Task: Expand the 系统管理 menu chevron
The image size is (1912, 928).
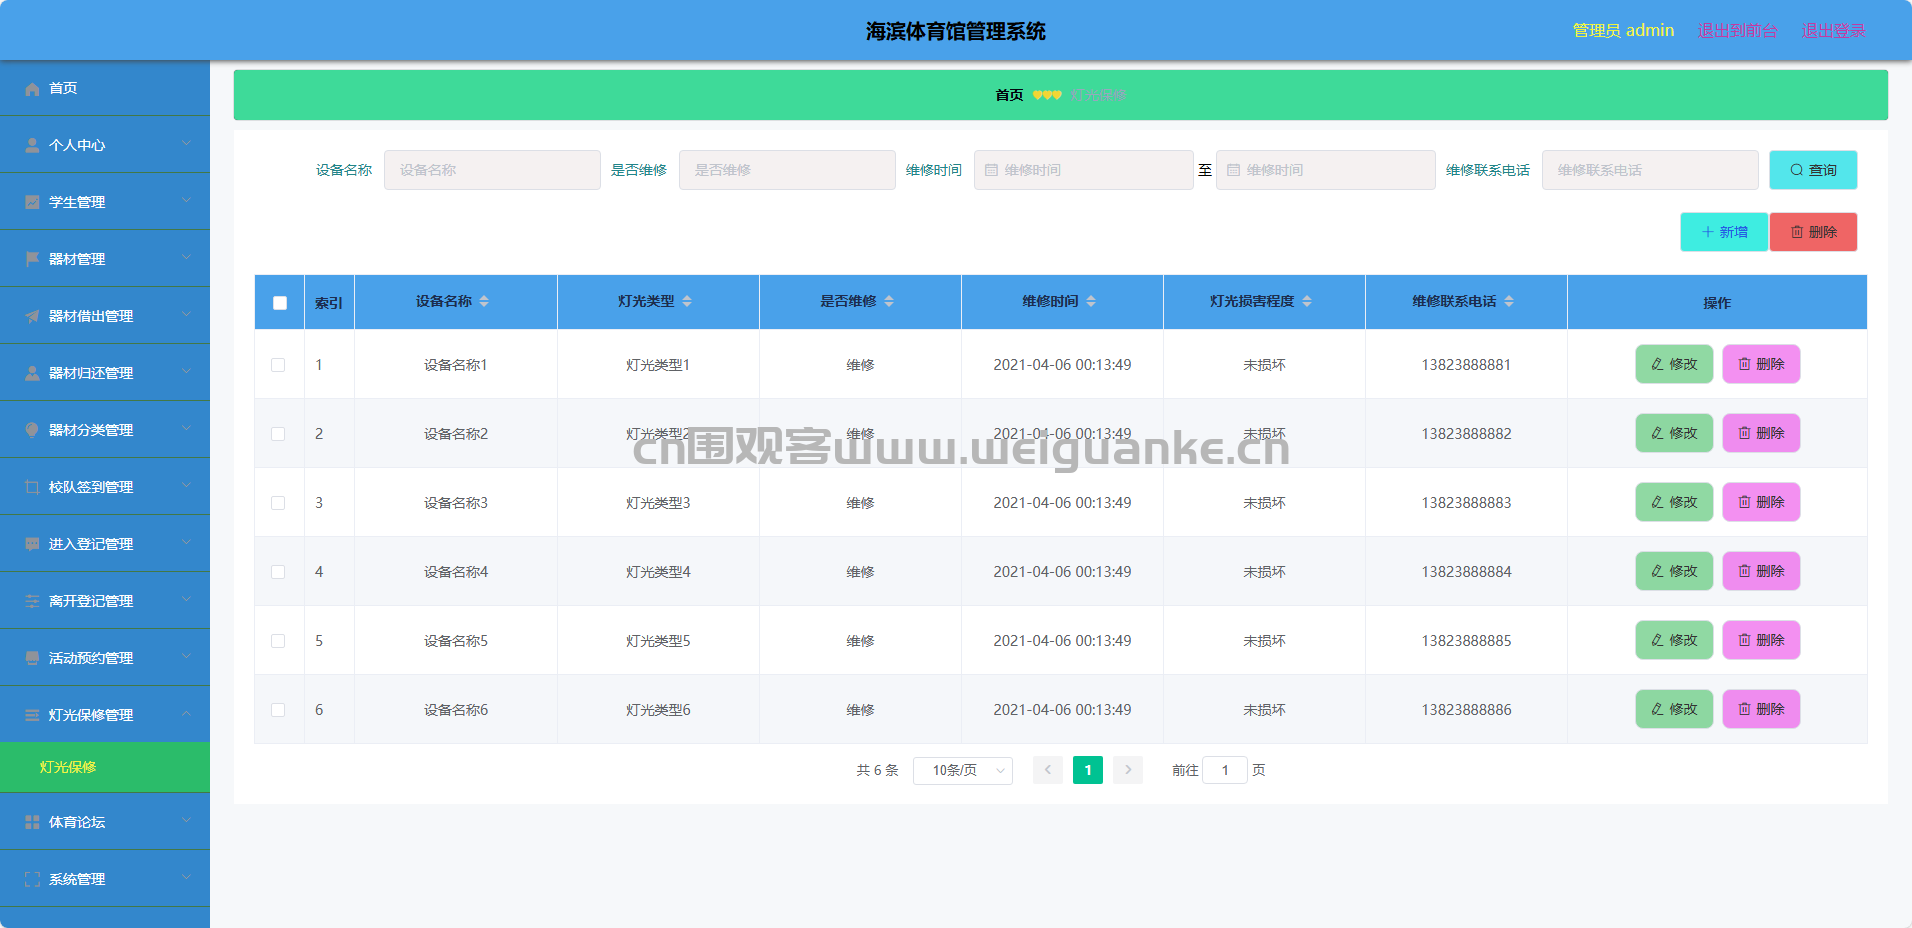Action: click(x=186, y=878)
